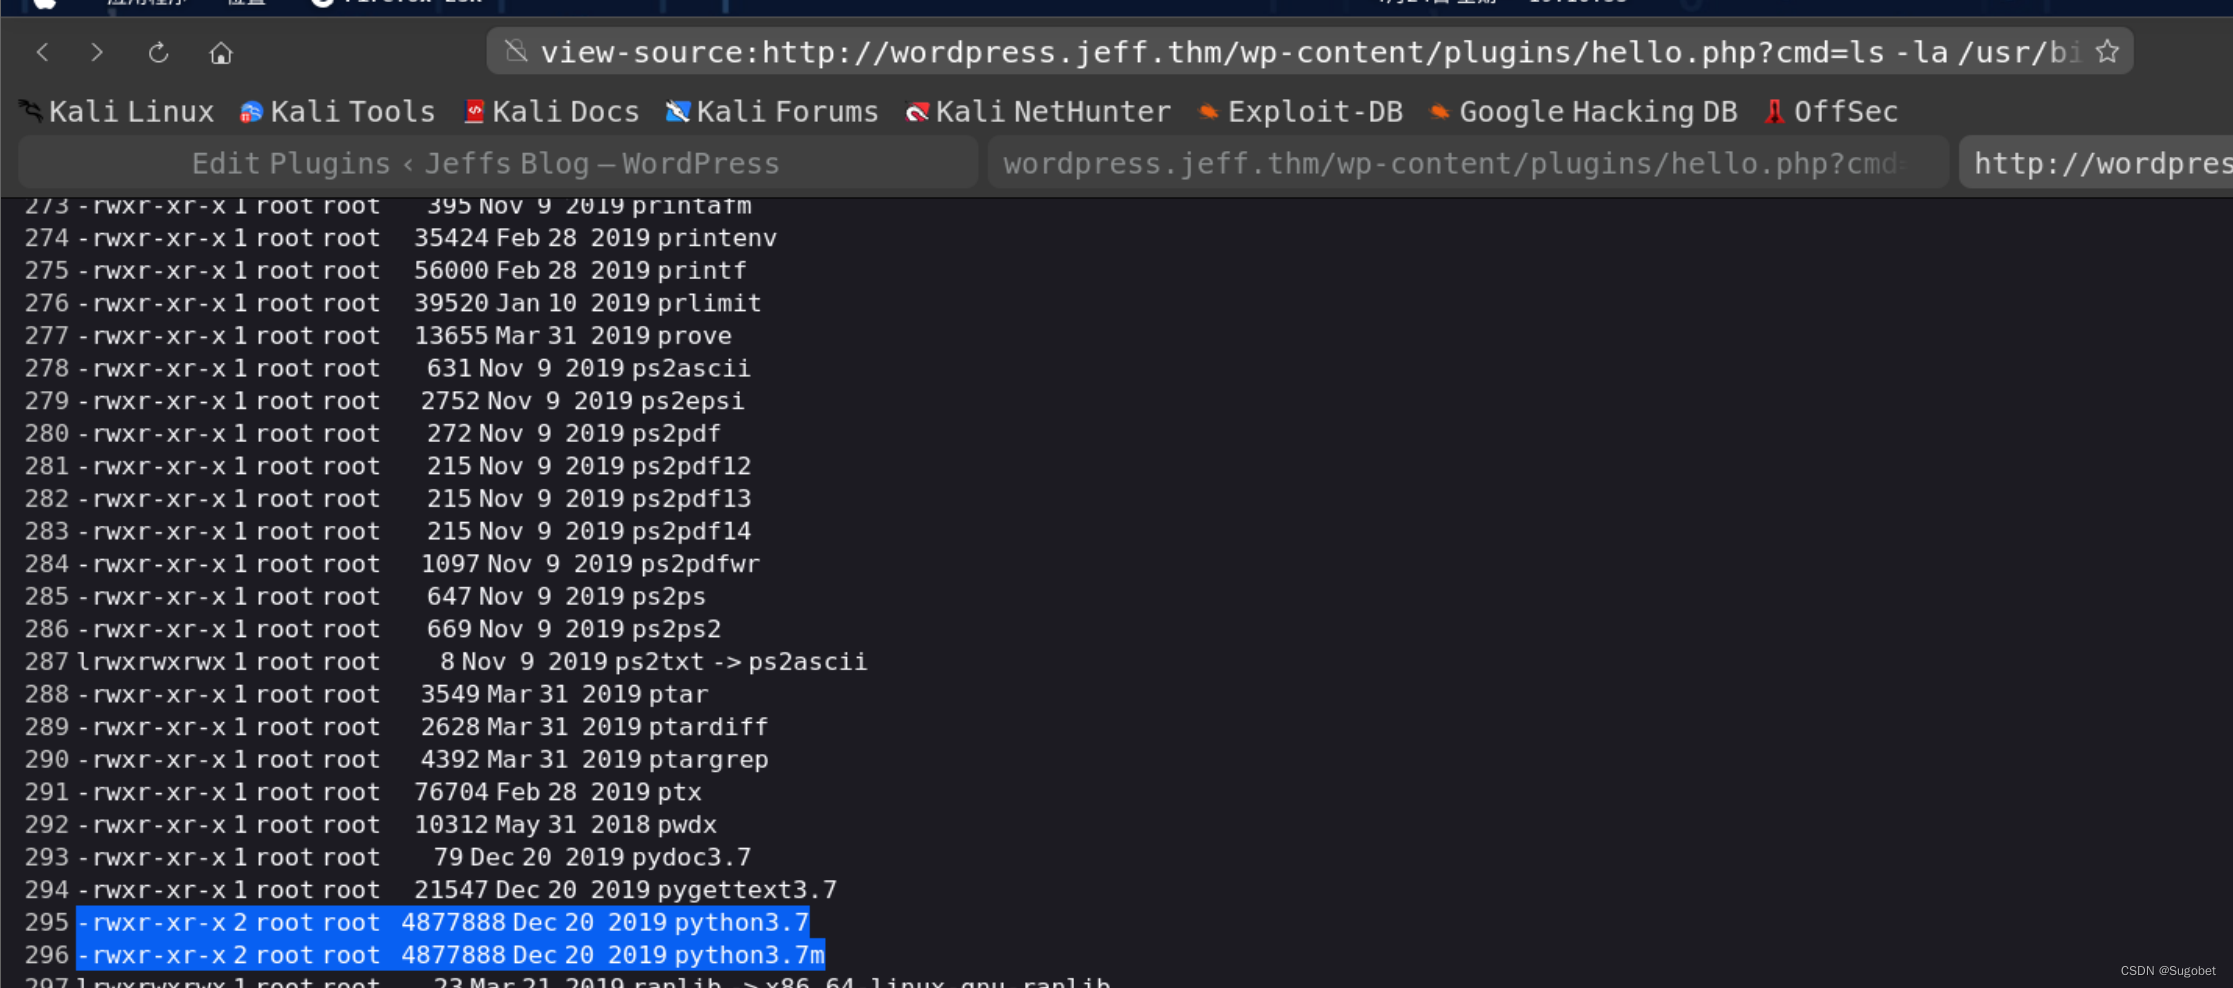This screenshot has height=988, width=2233.
Task: Reload the current page
Action: [158, 52]
